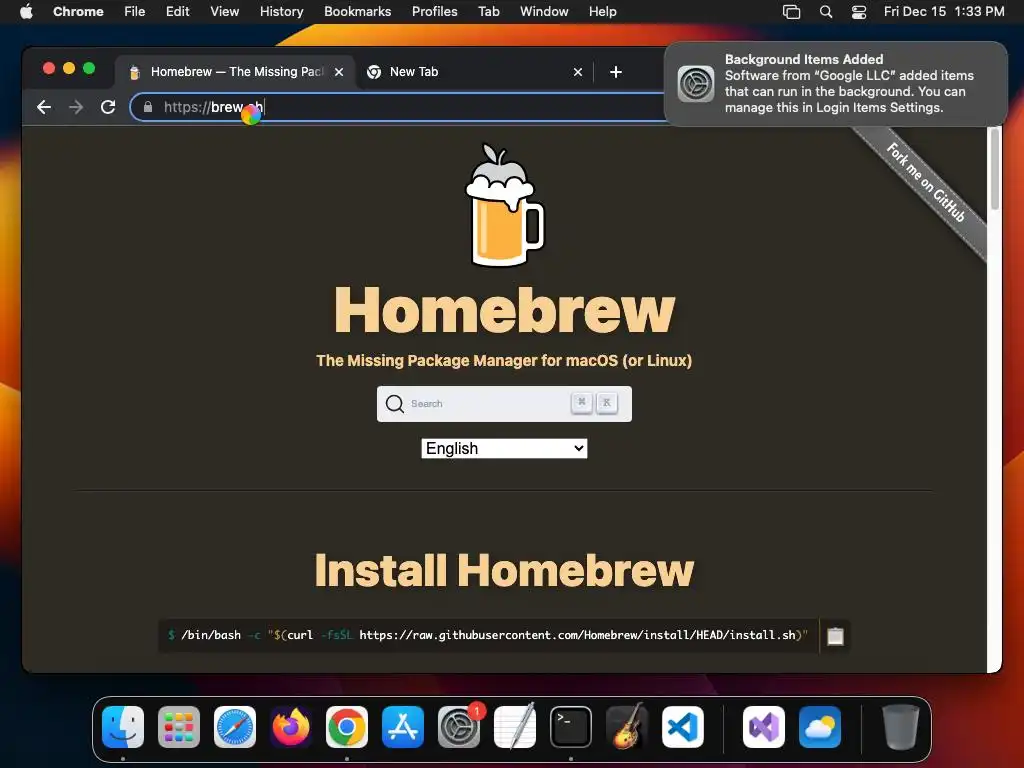Open TextEdit from the Dock
Screen dimensions: 1024x768
[x=515, y=727]
